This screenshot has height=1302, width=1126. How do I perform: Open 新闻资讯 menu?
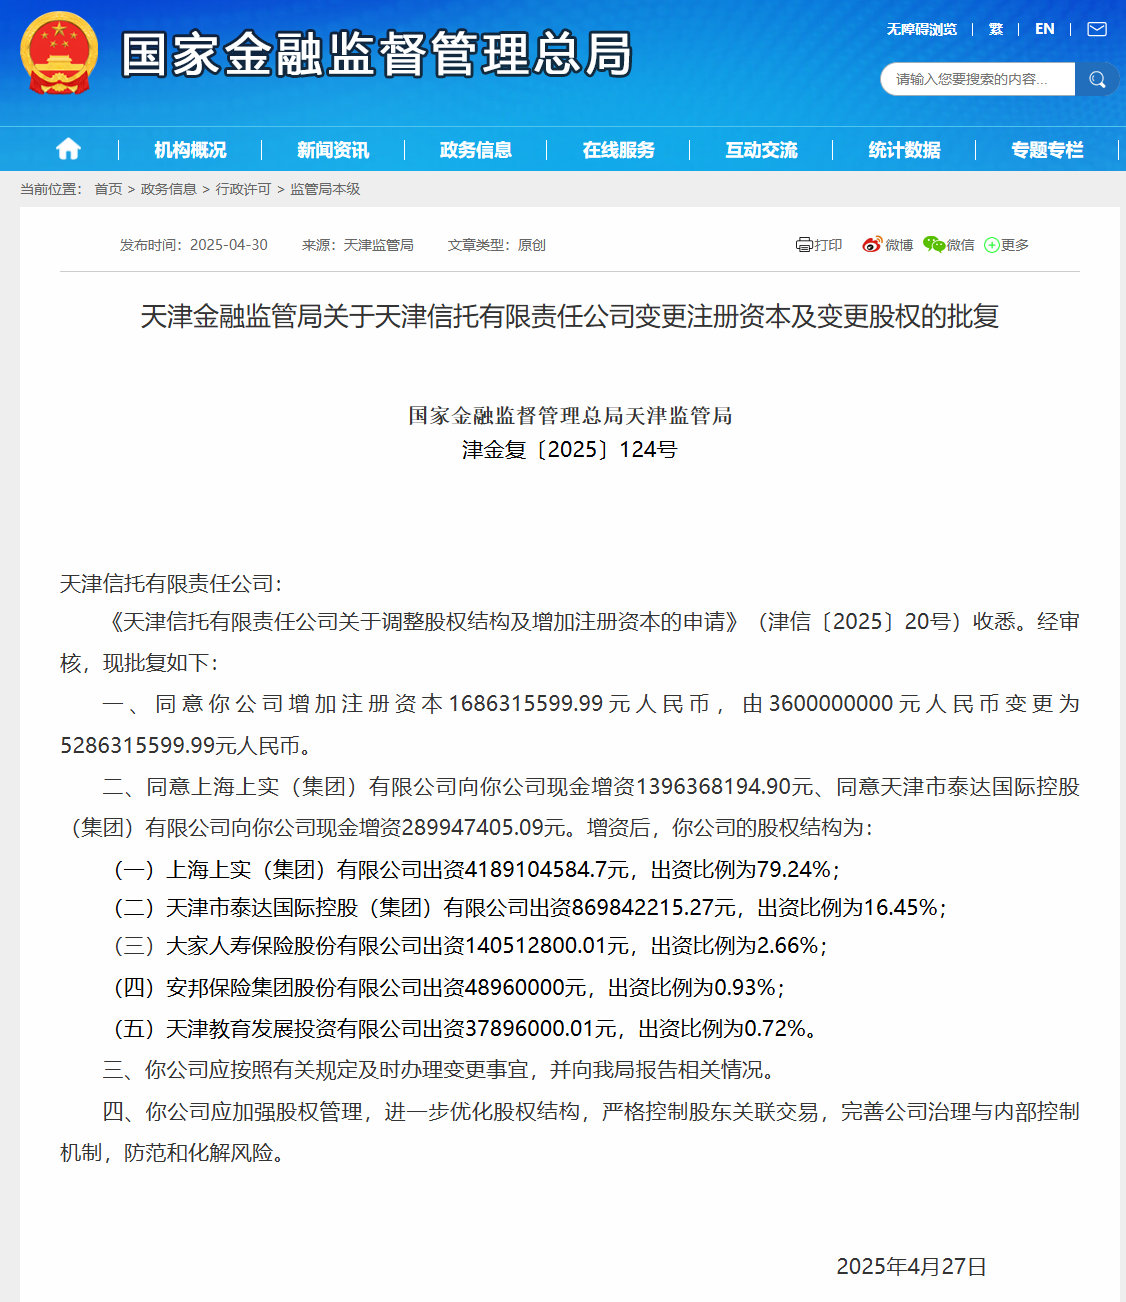click(333, 150)
